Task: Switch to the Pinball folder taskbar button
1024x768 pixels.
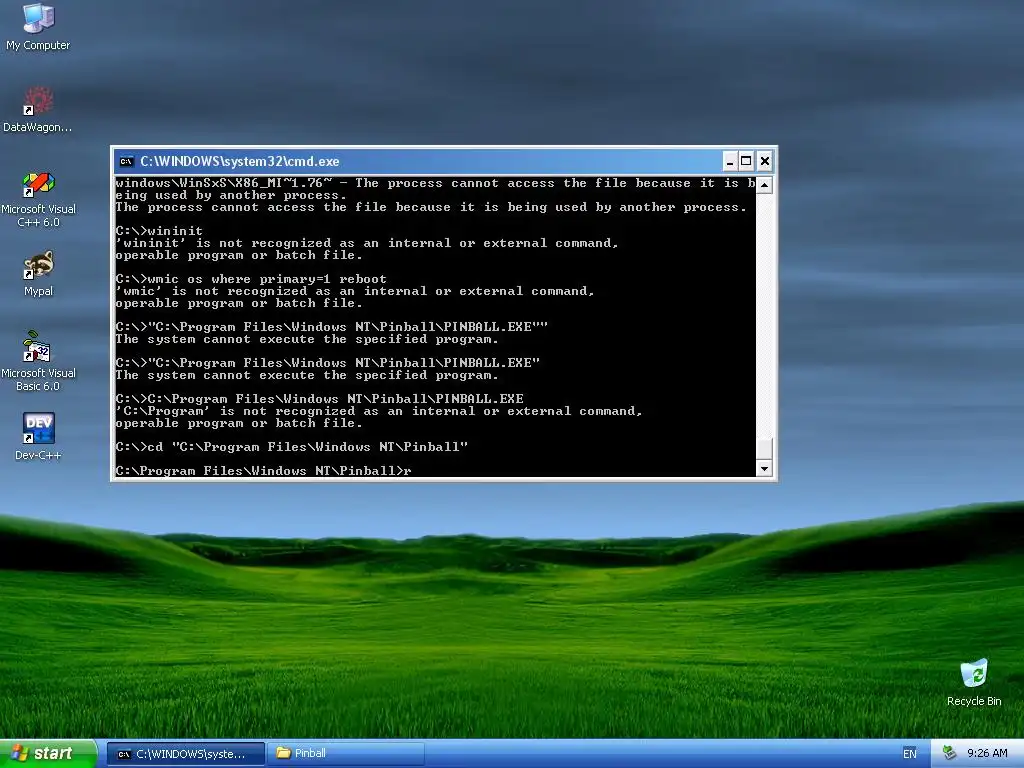Action: click(x=345, y=754)
